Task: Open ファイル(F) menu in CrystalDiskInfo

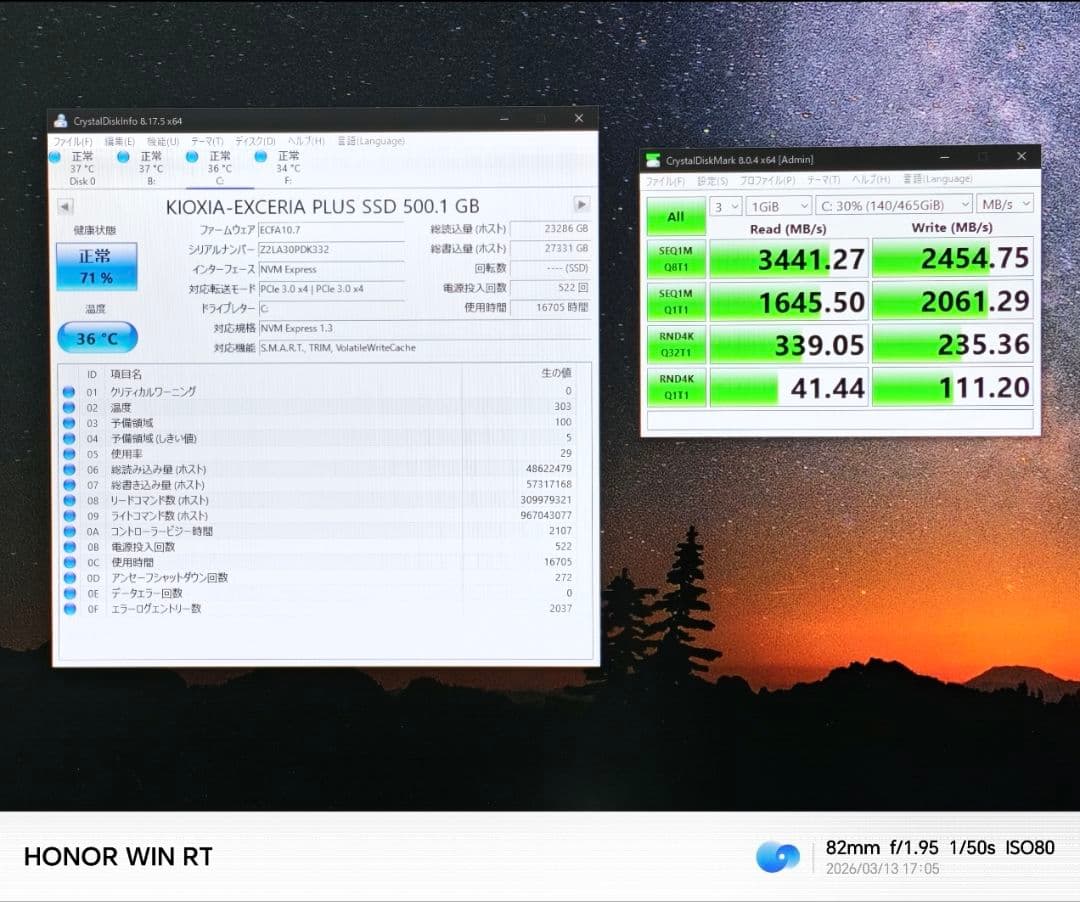Action: (x=73, y=141)
